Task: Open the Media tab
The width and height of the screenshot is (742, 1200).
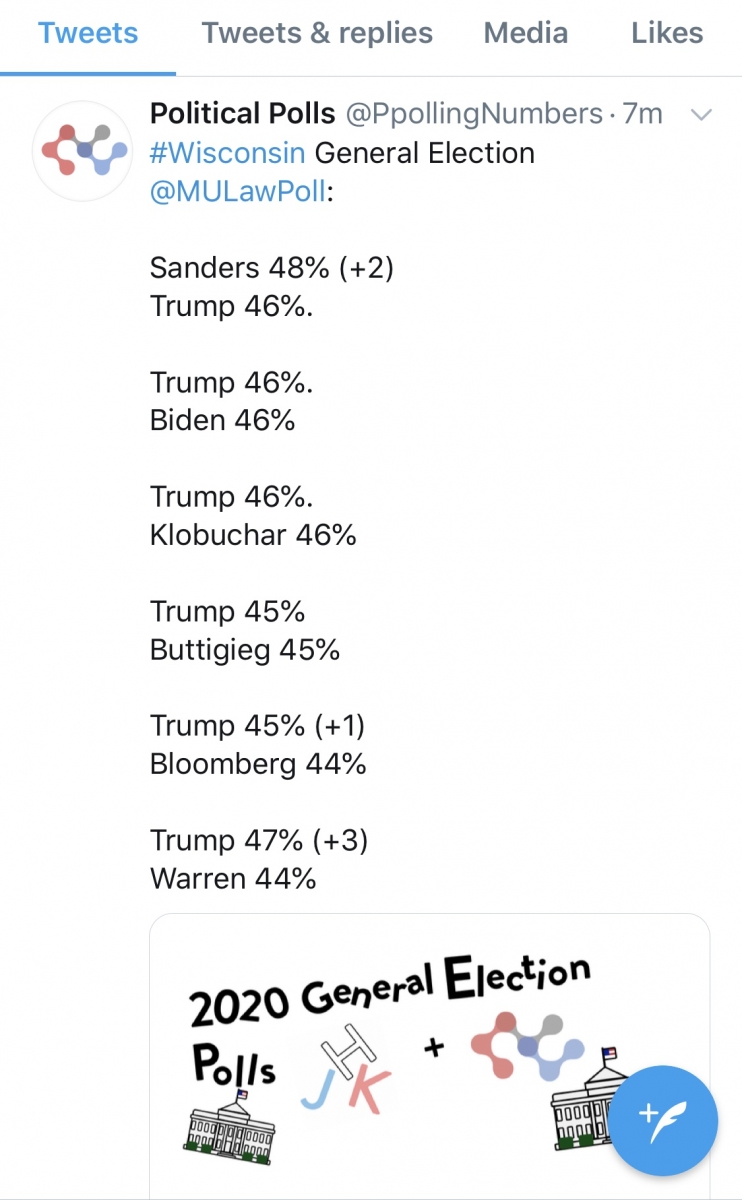Action: tap(526, 33)
